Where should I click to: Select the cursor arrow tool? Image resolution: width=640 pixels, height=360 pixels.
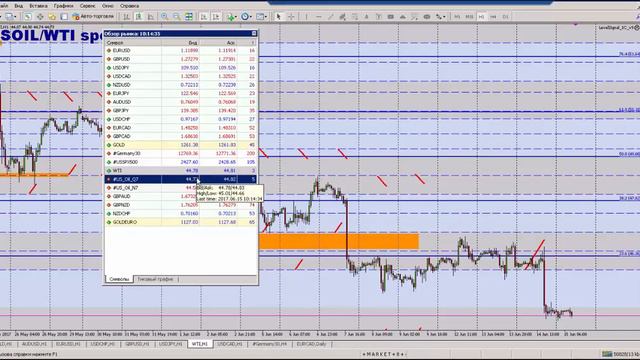click(278, 16)
